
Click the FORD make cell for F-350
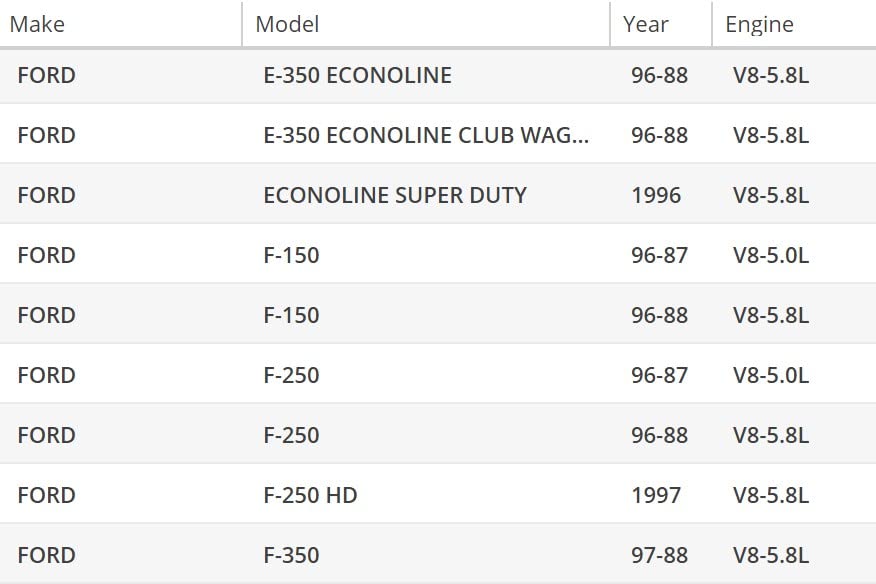[46, 555]
